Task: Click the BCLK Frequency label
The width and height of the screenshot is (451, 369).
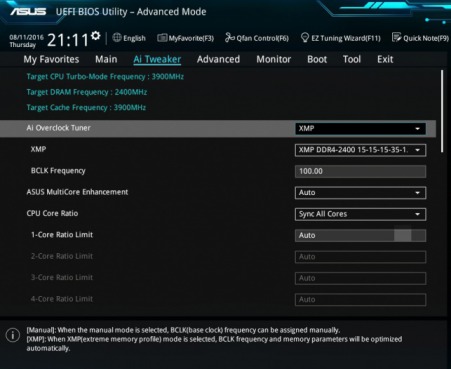Action: (x=58, y=171)
